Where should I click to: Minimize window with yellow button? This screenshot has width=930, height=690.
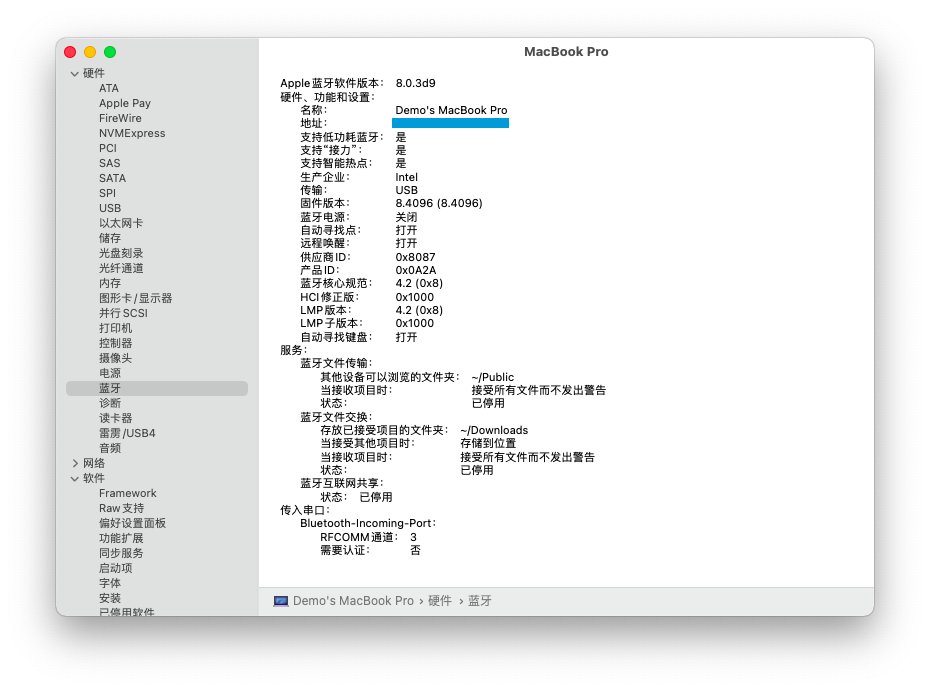tap(90, 52)
